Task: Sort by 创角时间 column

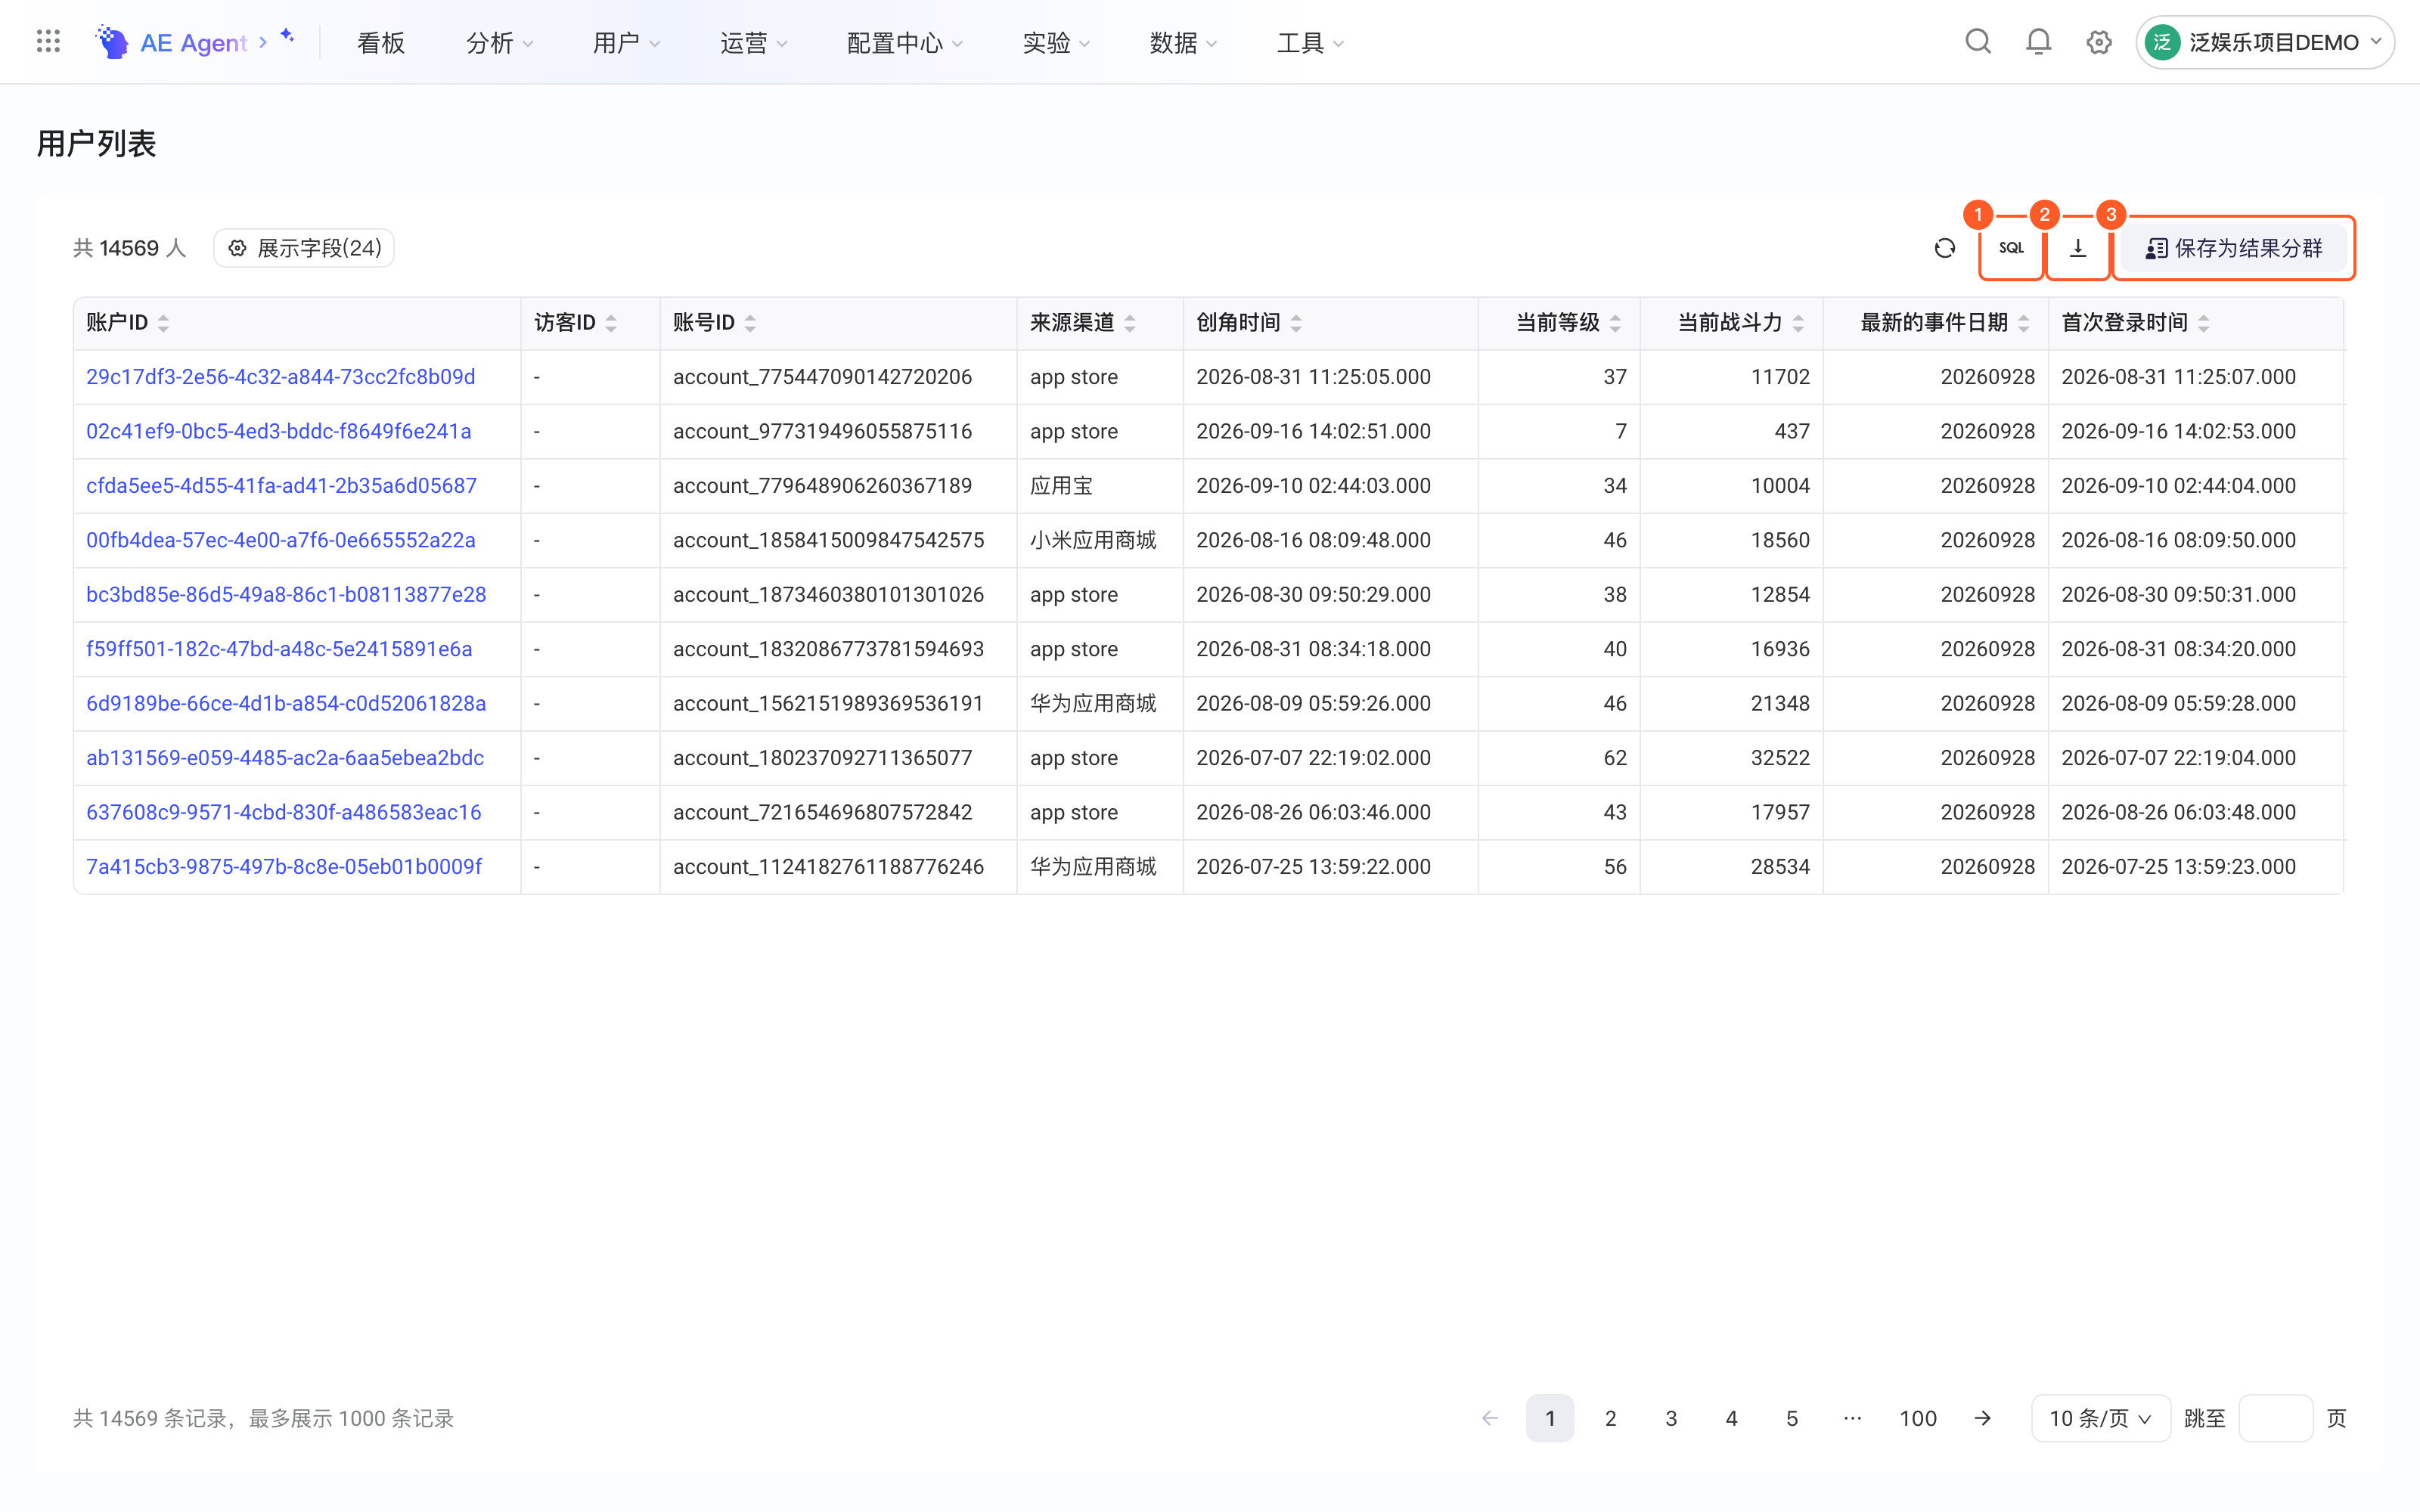Action: click(1296, 323)
